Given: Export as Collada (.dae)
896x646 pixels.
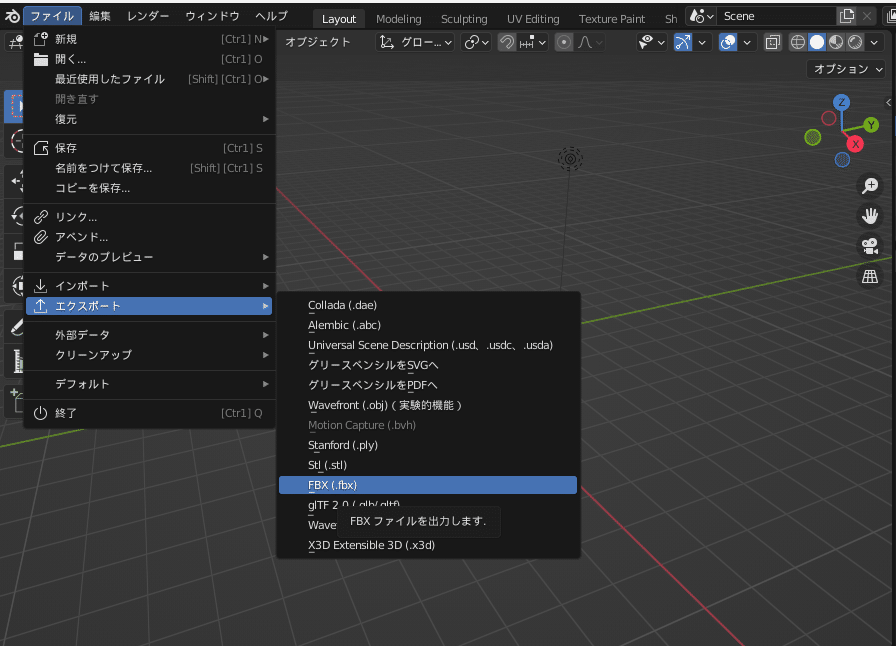Looking at the screenshot, I should tap(428, 305).
